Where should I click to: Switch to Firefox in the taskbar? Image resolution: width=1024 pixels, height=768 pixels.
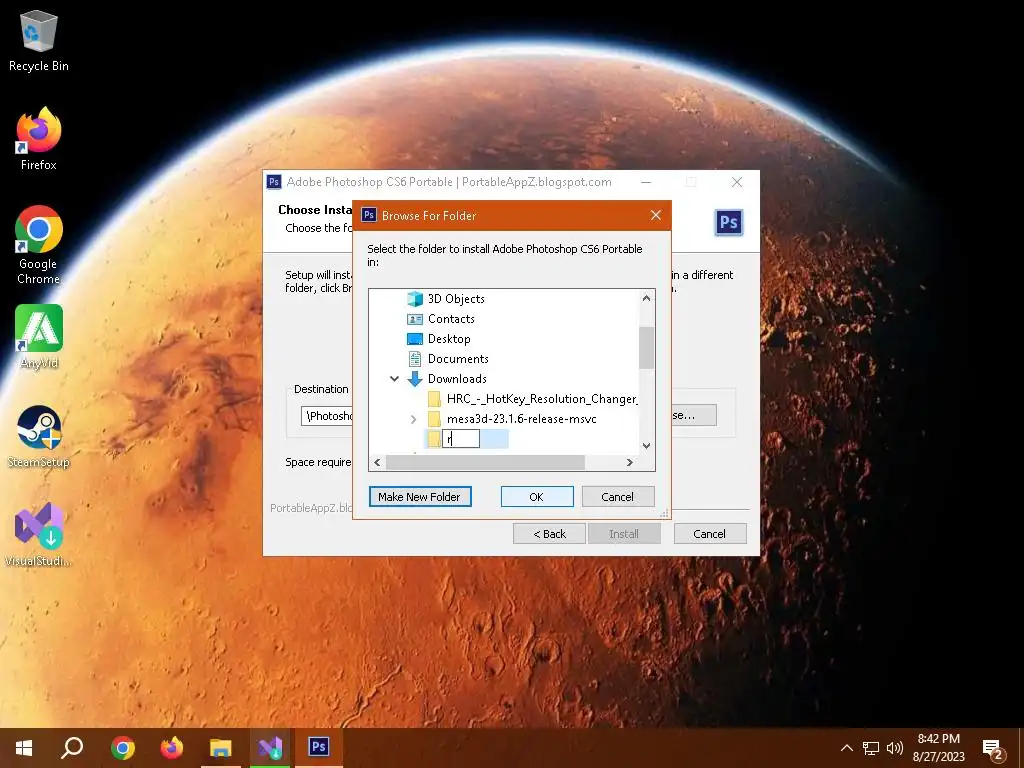click(172, 748)
